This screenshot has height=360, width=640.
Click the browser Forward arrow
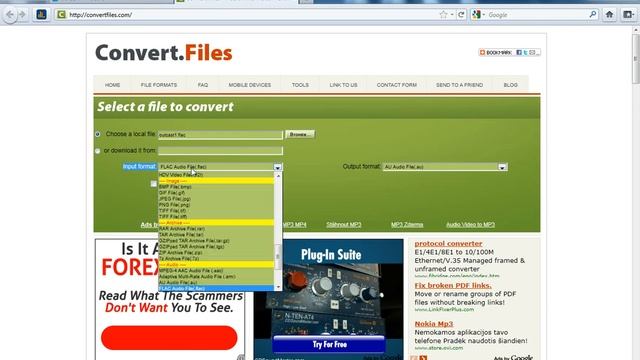(x=22, y=15)
